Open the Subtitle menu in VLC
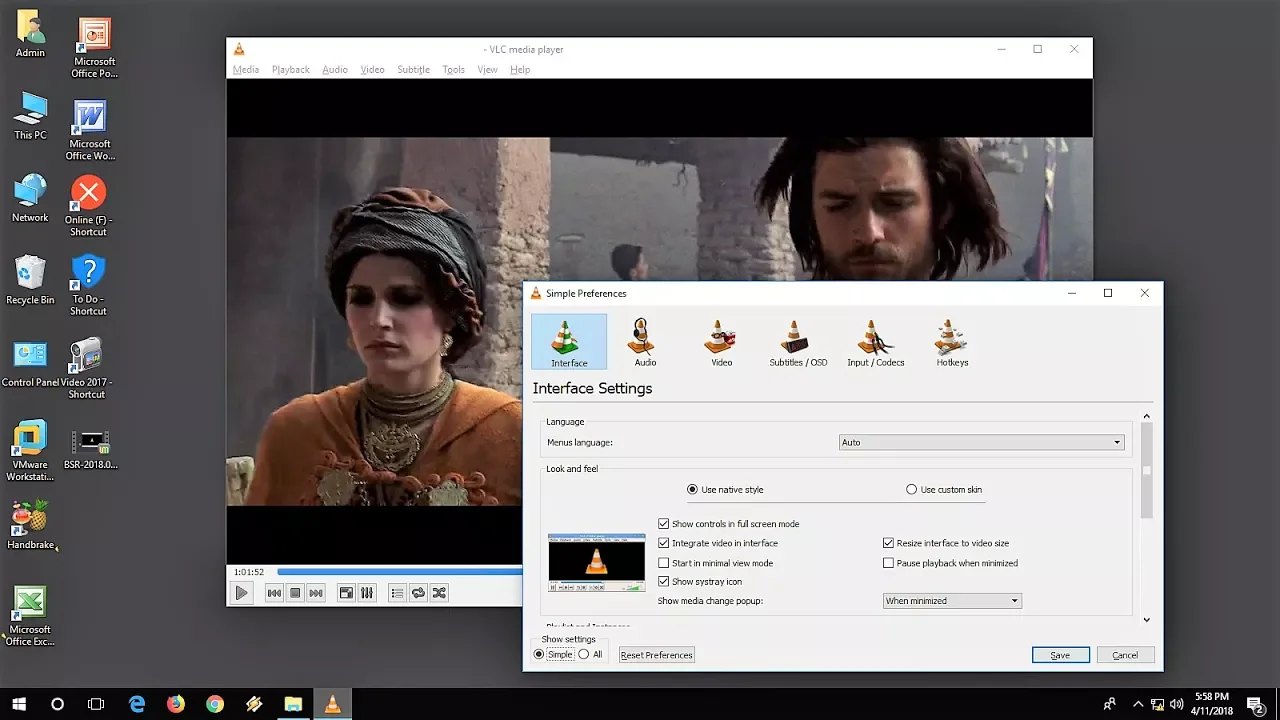Screen dimensions: 1280x720 [x=413, y=70]
